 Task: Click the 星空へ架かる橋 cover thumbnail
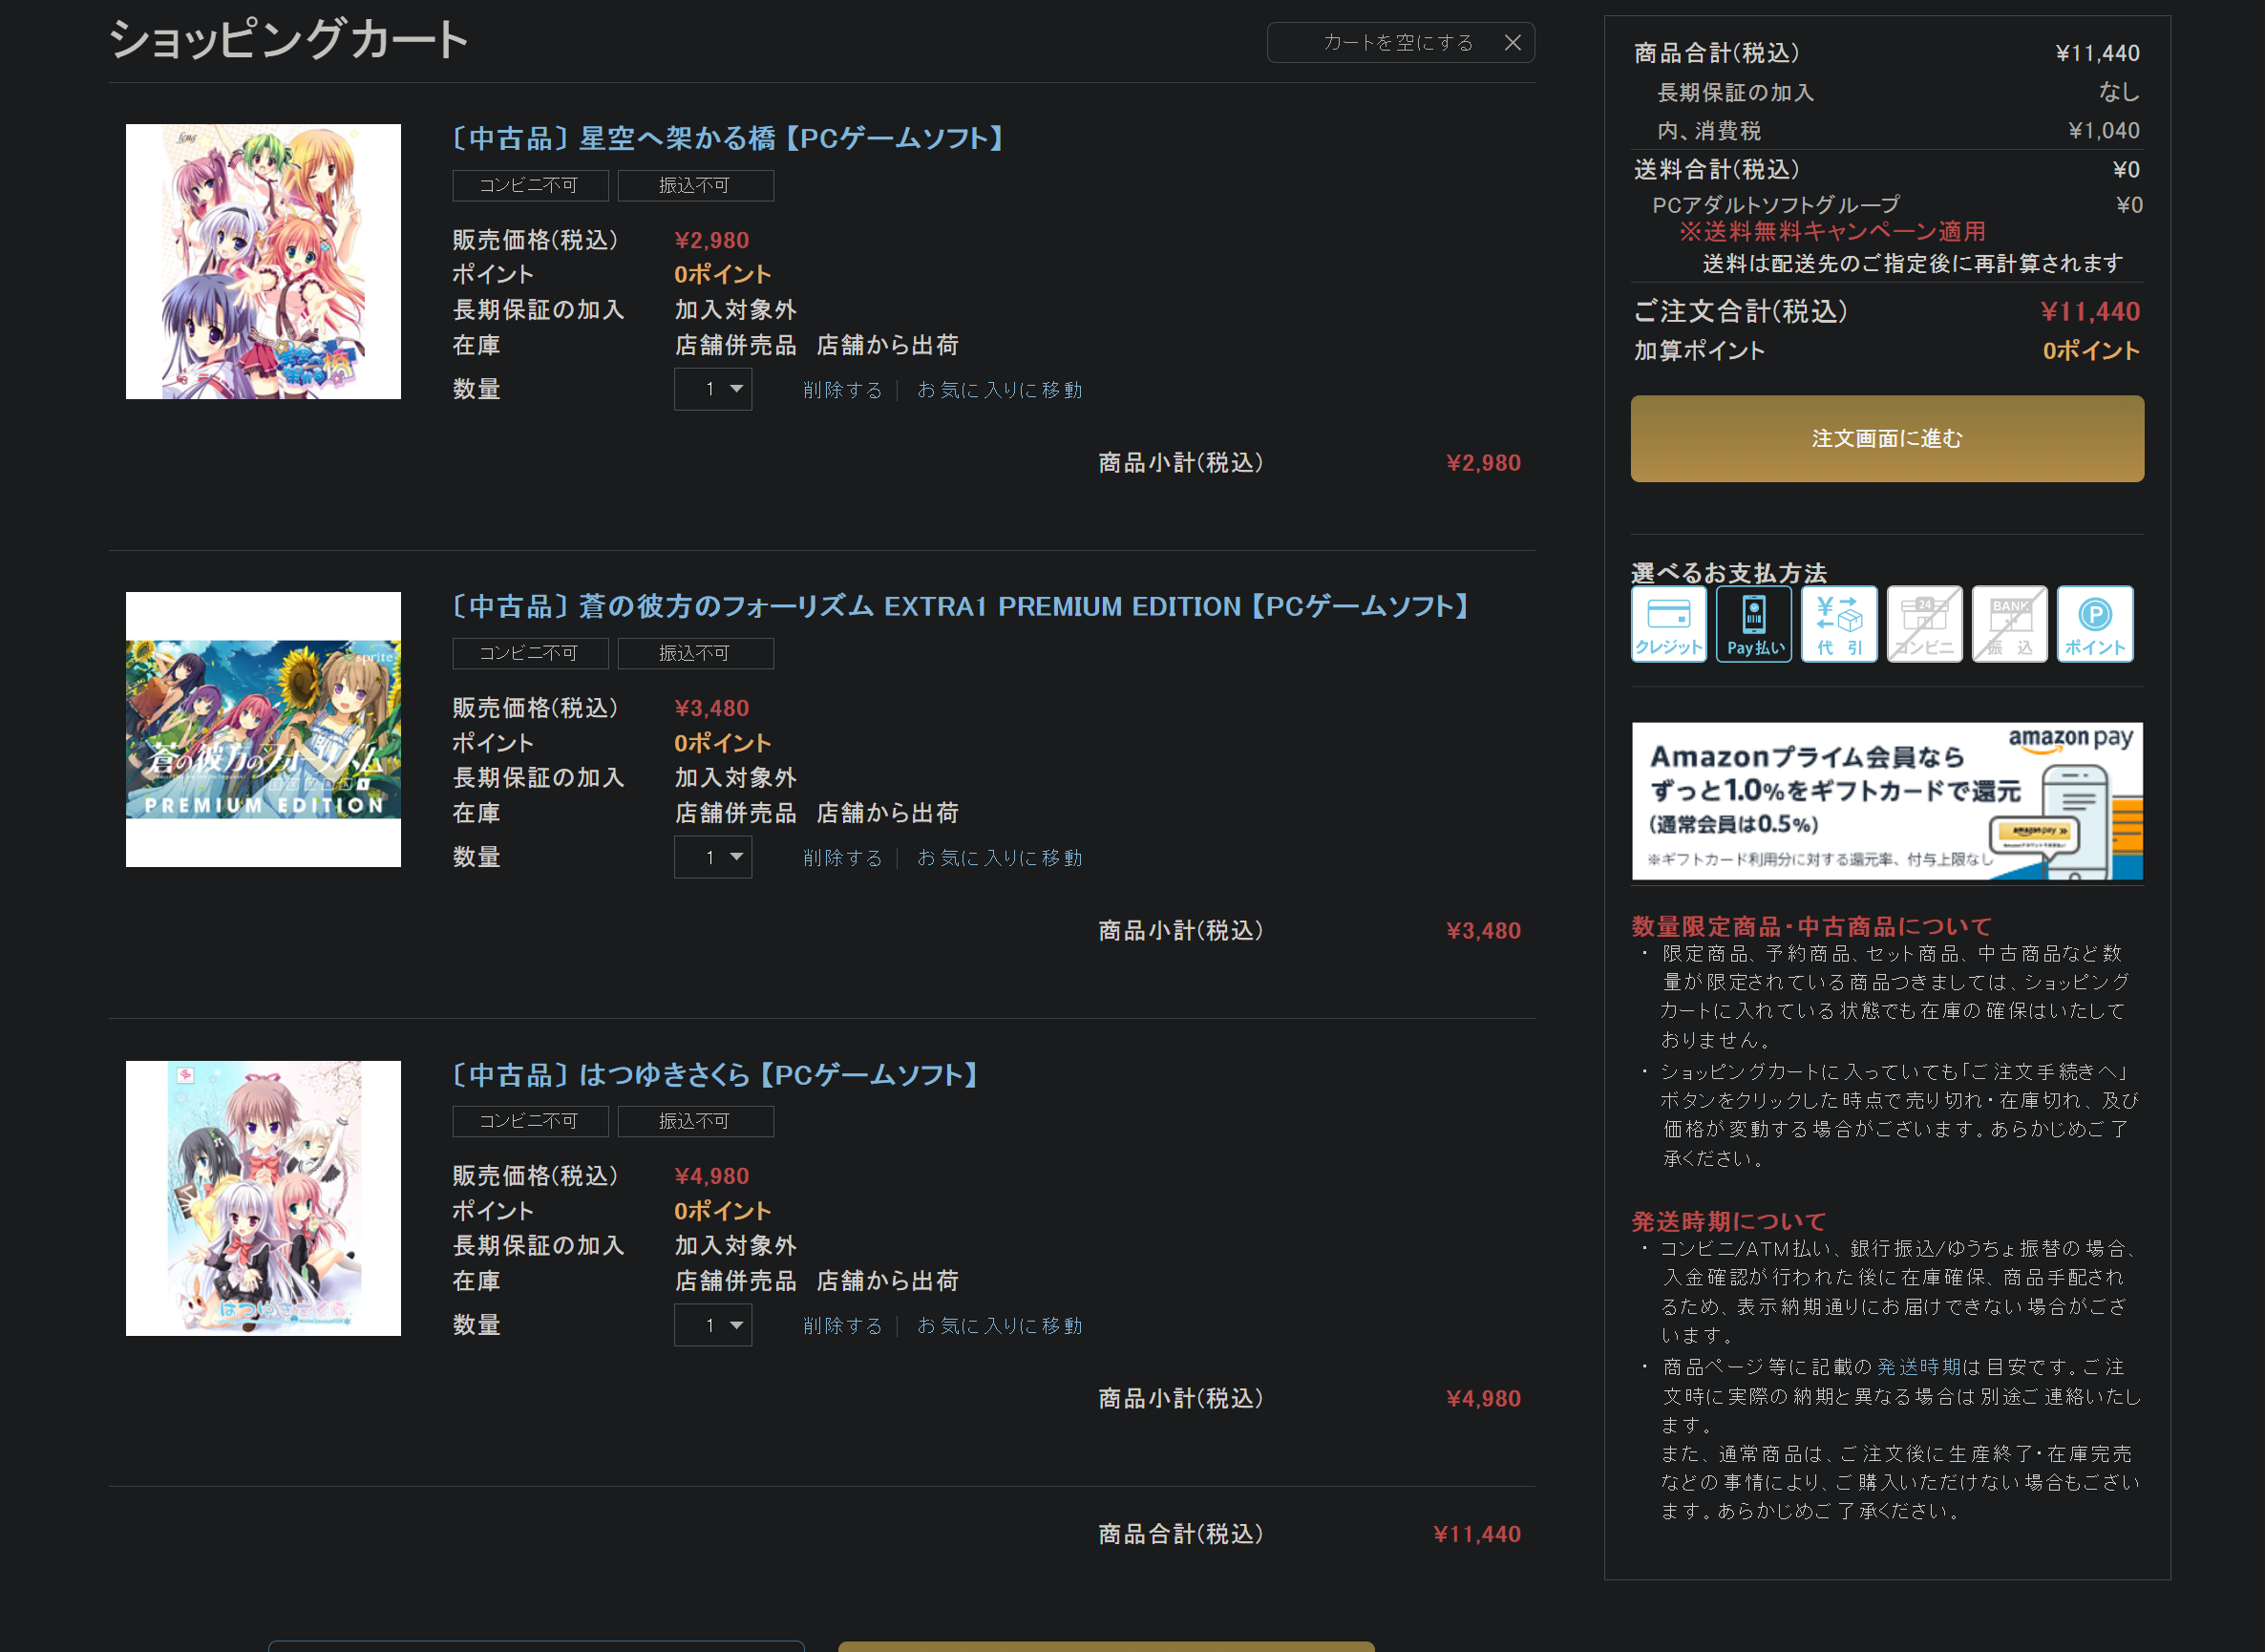pos(263,261)
